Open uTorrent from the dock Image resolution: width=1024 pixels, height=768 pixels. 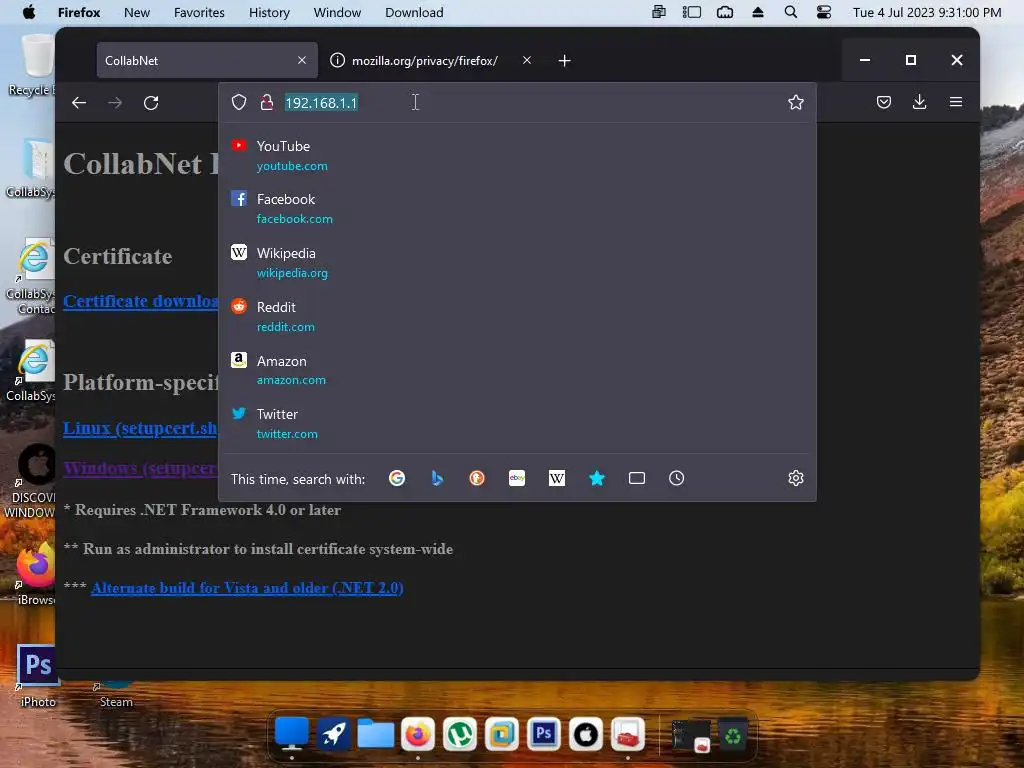[460, 735]
